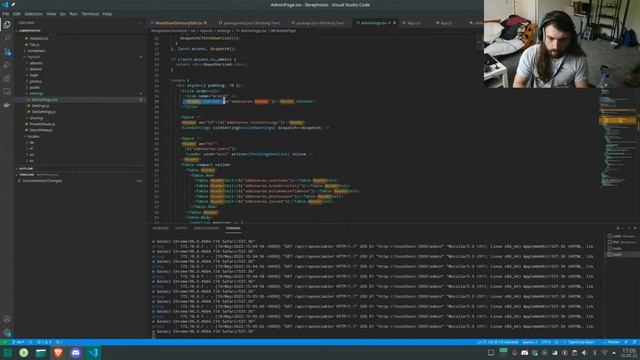
Task: Collapse the Timeline section
Action: tap(26, 175)
